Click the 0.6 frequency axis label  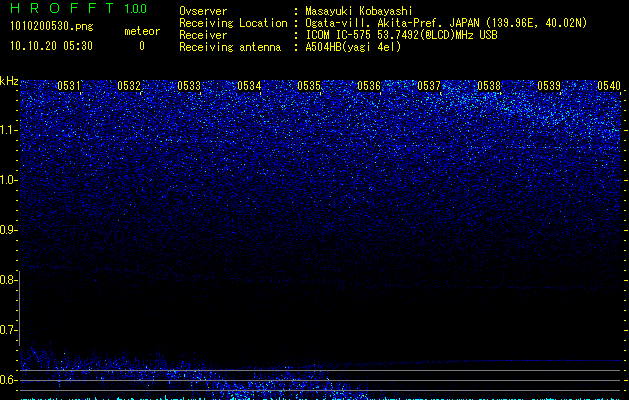tap(9, 380)
